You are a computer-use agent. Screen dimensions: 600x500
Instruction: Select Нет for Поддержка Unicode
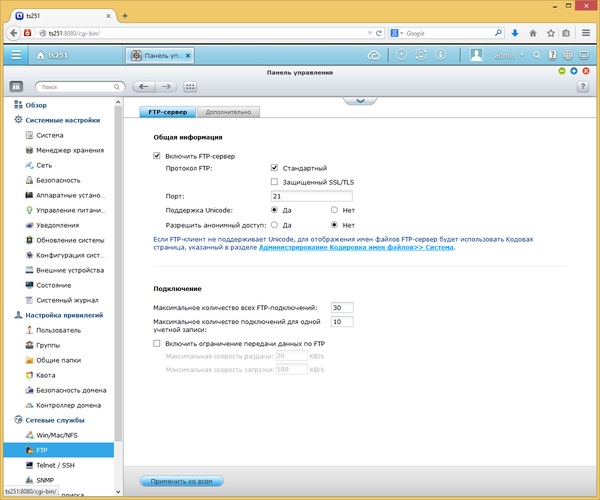coord(334,210)
